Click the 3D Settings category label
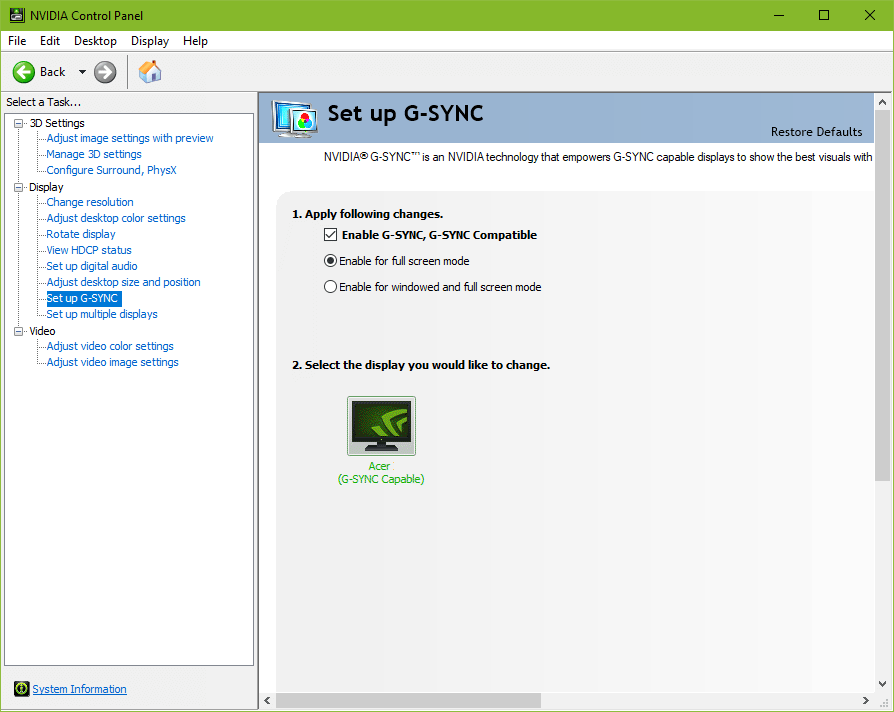894x712 pixels. click(57, 123)
